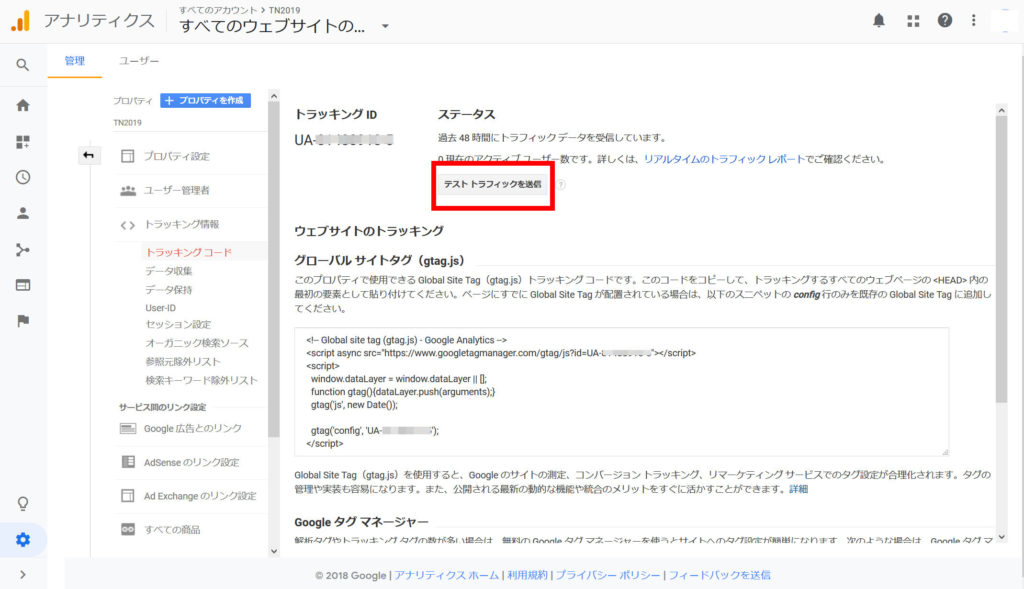The image size is (1024, 589).
Task: Select User-ID item
Action: [x=161, y=308]
